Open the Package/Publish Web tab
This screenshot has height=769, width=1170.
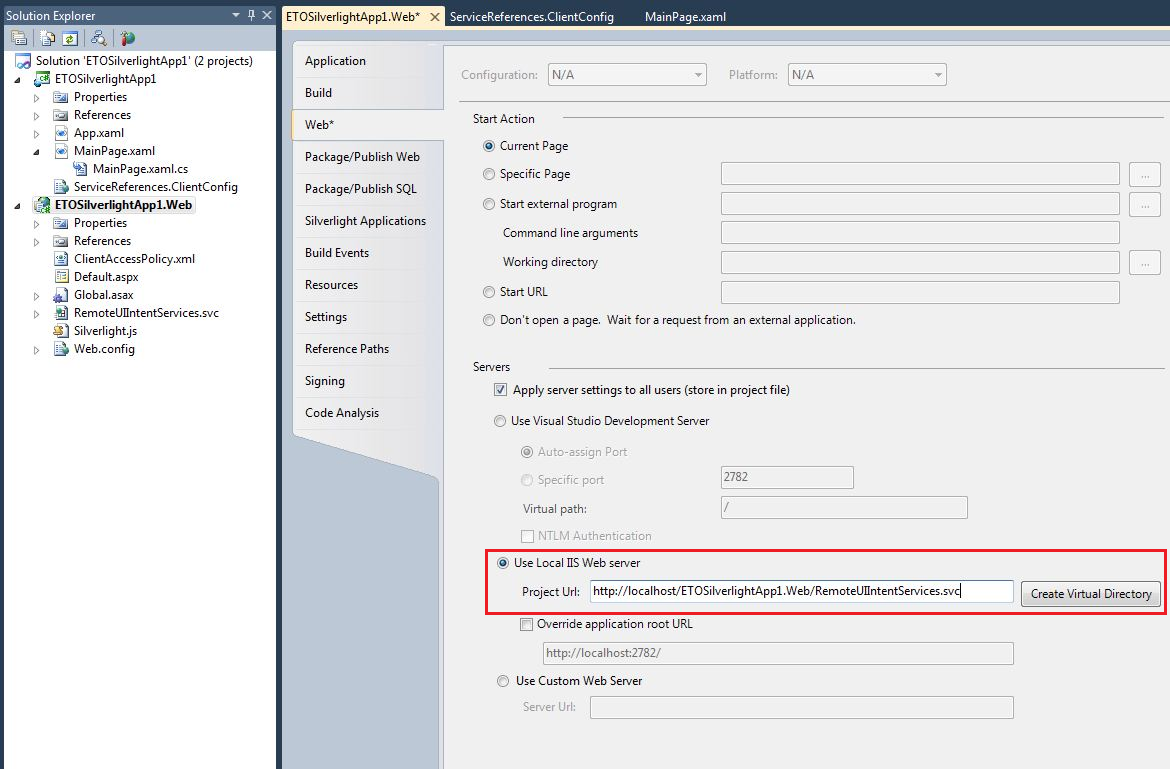point(362,157)
